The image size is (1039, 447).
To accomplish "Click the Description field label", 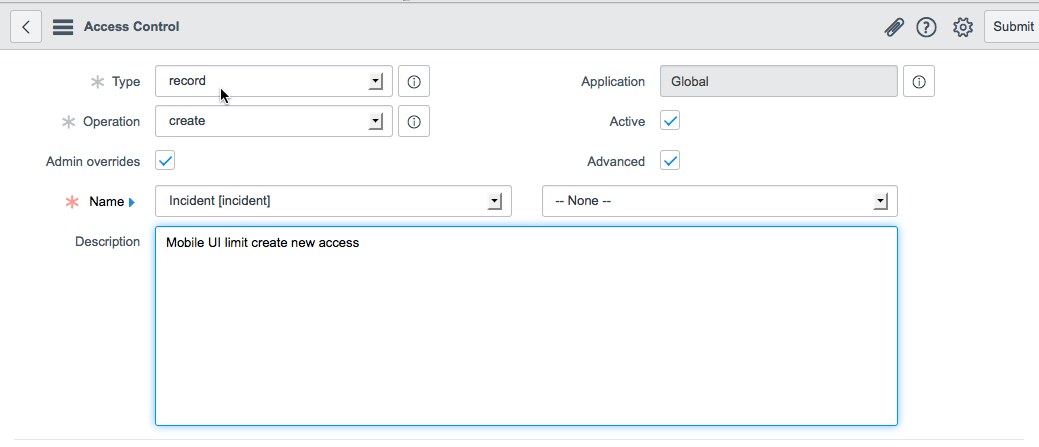I will tap(107, 242).
